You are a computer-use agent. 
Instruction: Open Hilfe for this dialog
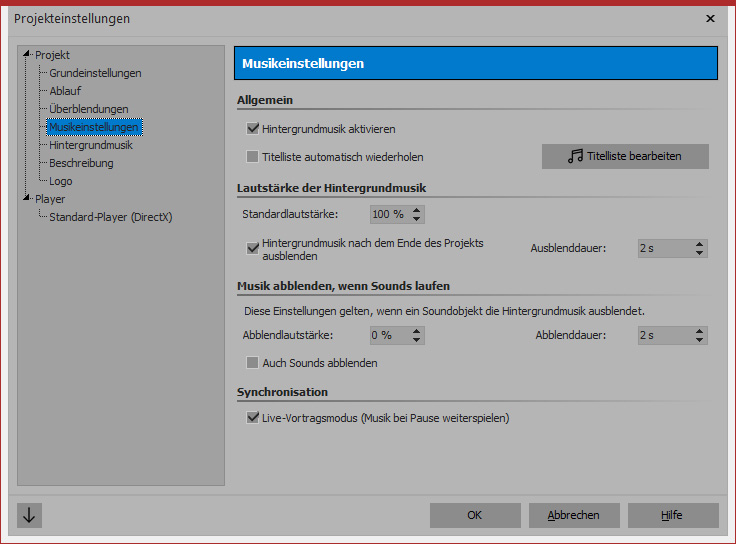[673, 515]
